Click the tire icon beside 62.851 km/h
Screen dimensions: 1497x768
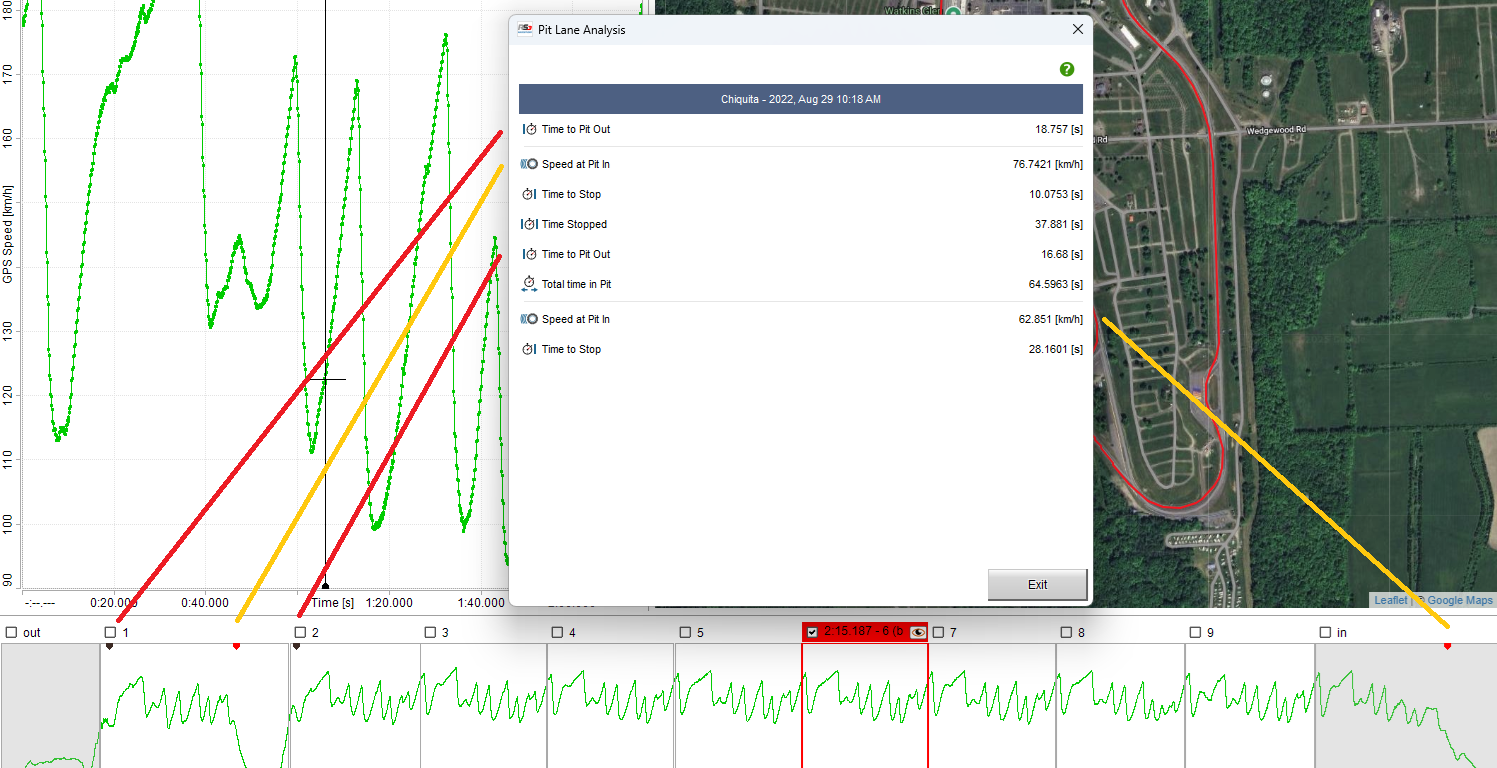530,320
